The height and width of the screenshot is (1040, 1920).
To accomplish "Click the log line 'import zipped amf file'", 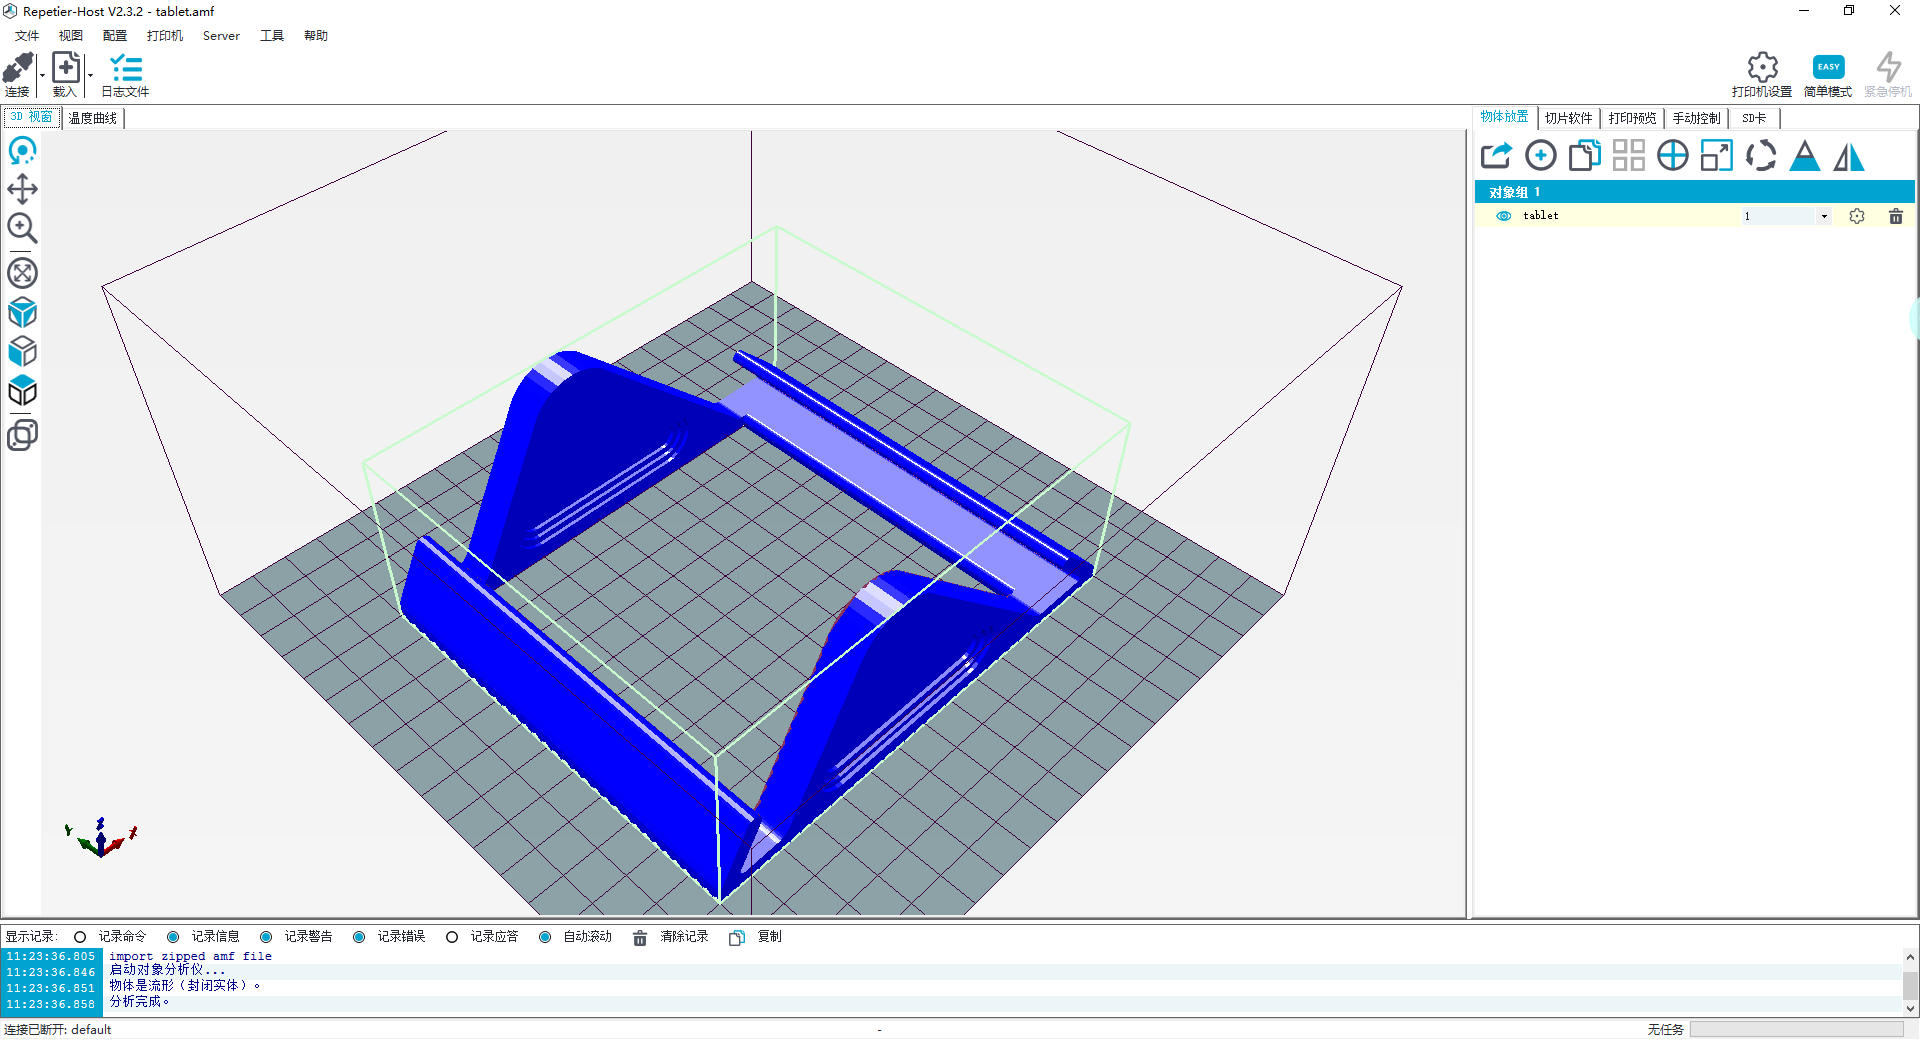I will pyautogui.click(x=190, y=957).
